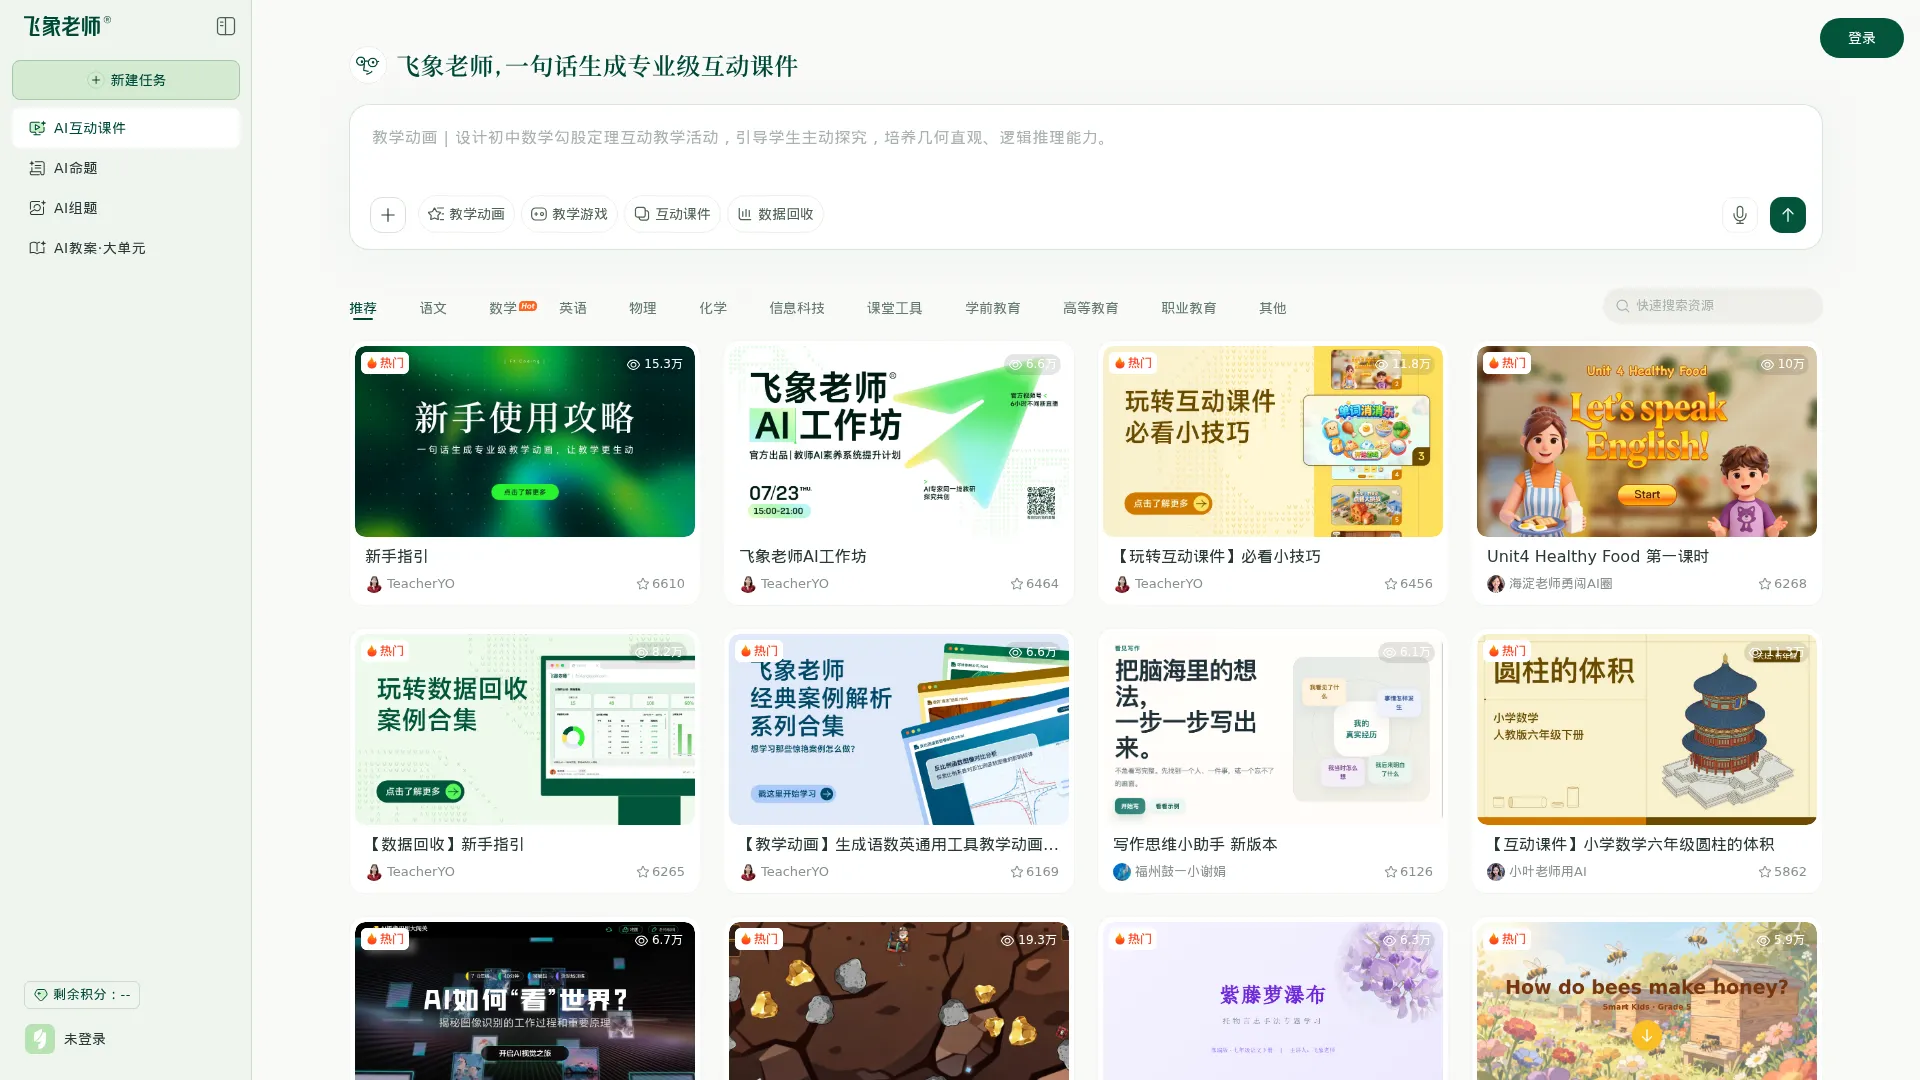Star the 【数据回收】新手指引 card
Screen dimensions: 1920x1080
coord(643,872)
